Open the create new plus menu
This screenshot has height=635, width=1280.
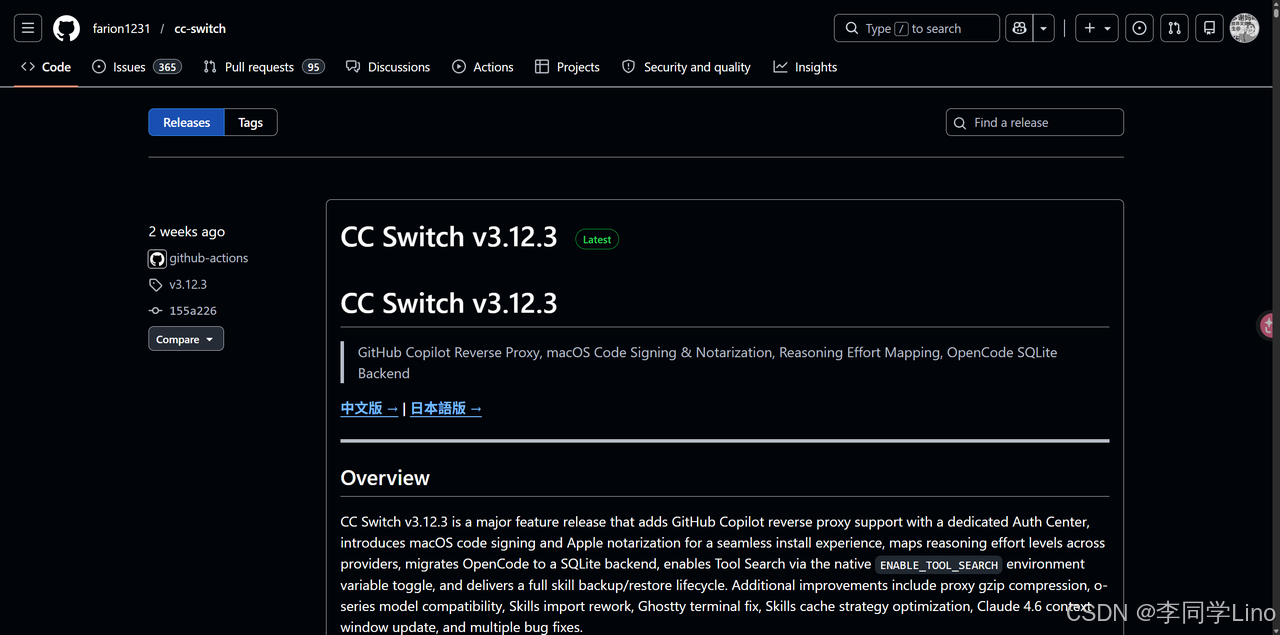point(1097,28)
